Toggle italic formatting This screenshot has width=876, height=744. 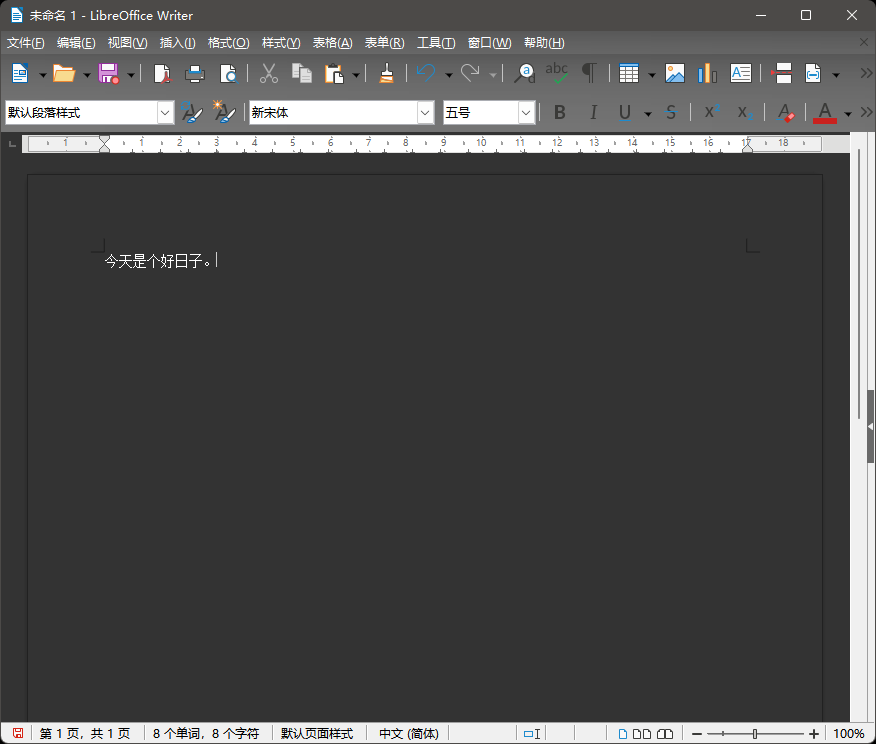pyautogui.click(x=593, y=113)
